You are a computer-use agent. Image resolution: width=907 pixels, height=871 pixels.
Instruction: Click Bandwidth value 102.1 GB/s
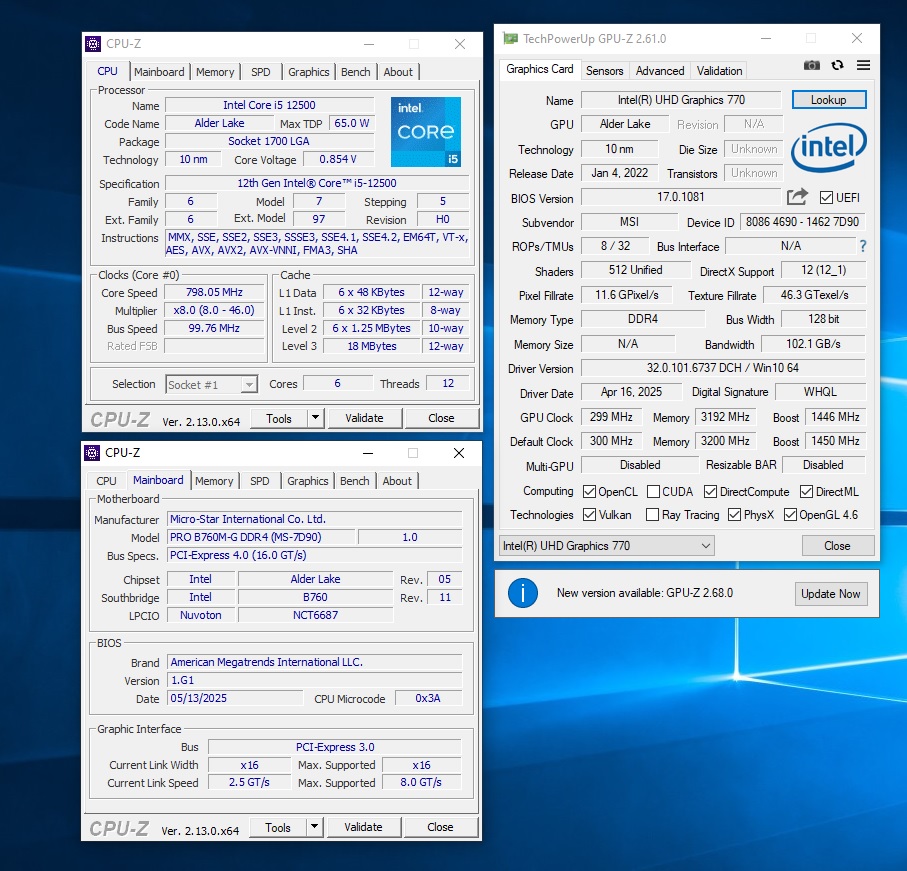813,344
